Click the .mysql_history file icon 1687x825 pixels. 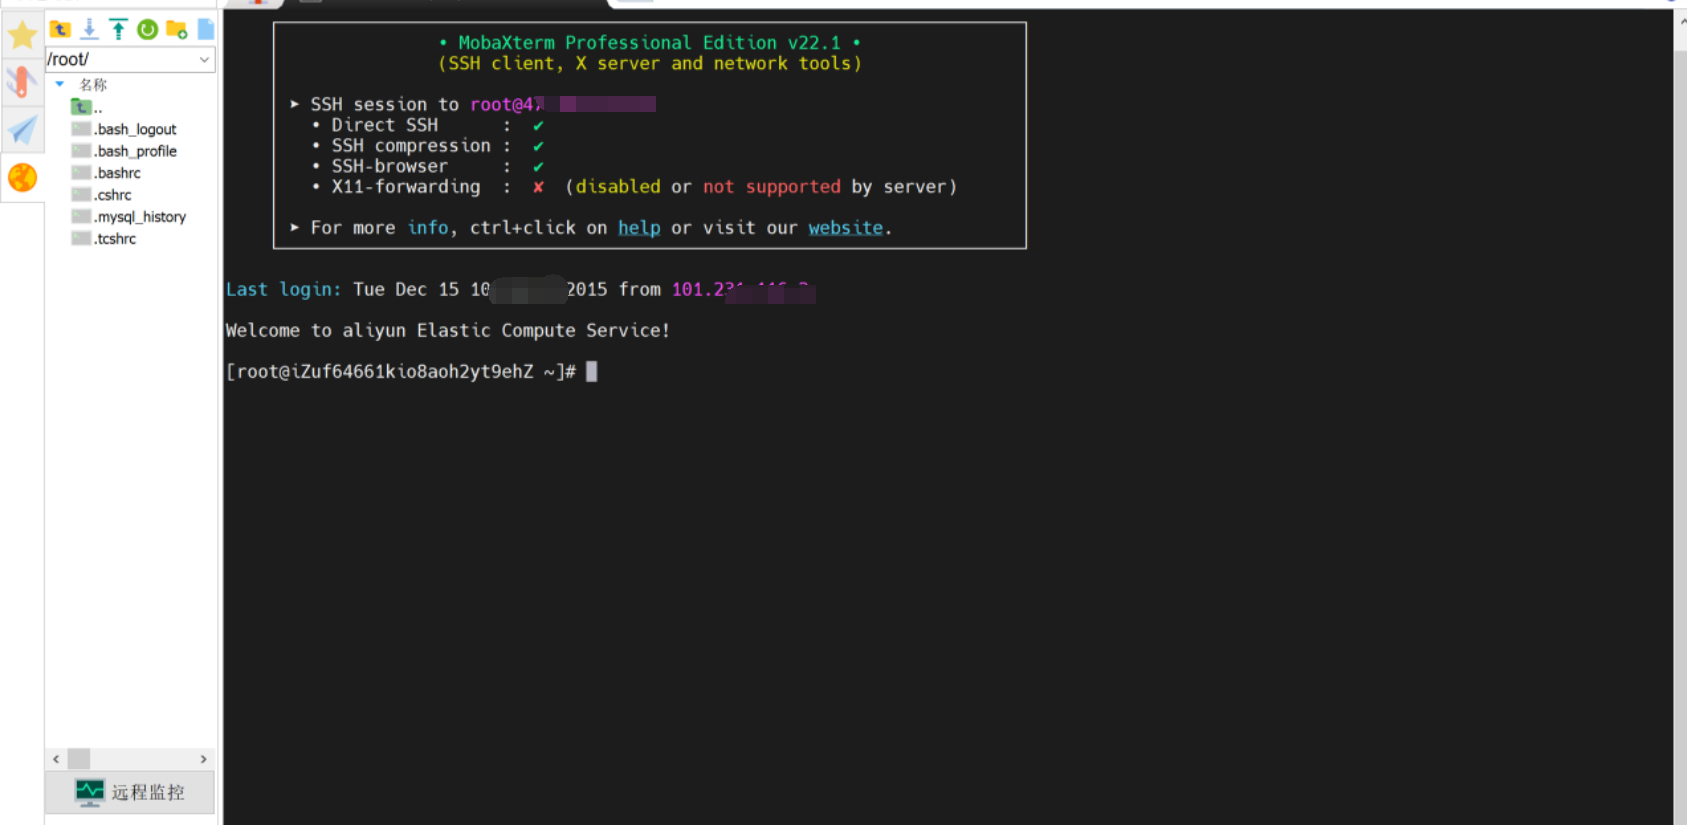81,217
